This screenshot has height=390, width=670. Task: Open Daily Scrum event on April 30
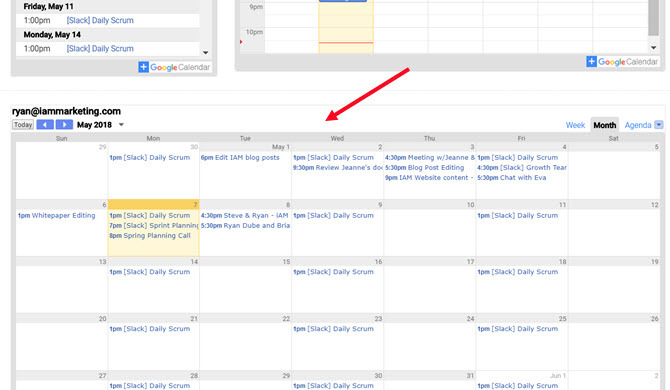(150, 158)
